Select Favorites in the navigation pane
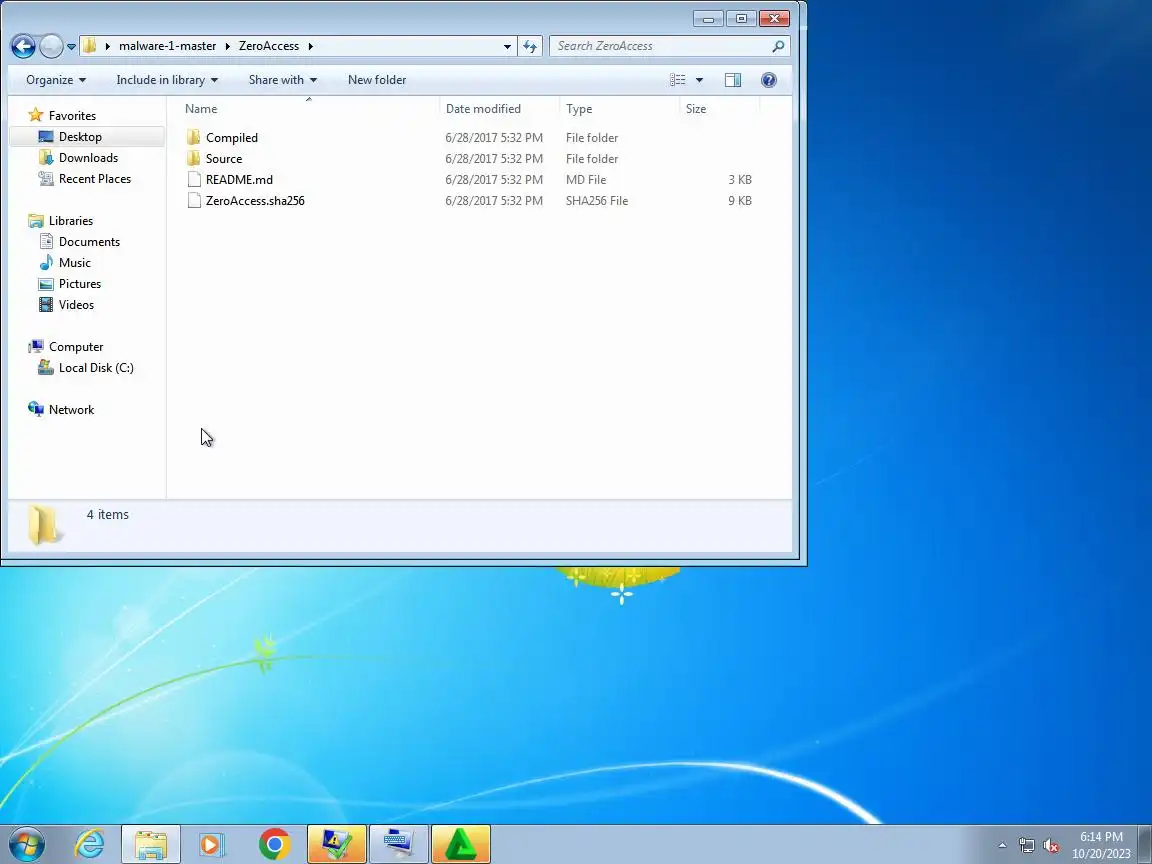The image size is (1152, 864). pyautogui.click(x=72, y=115)
